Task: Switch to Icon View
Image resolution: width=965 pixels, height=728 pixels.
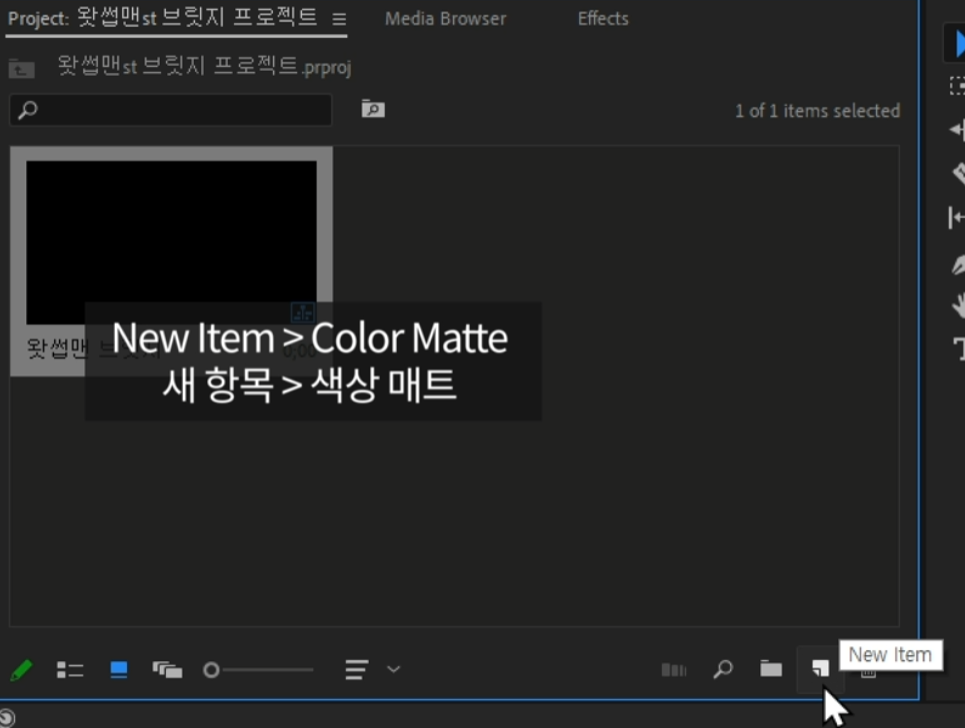Action: [x=119, y=670]
